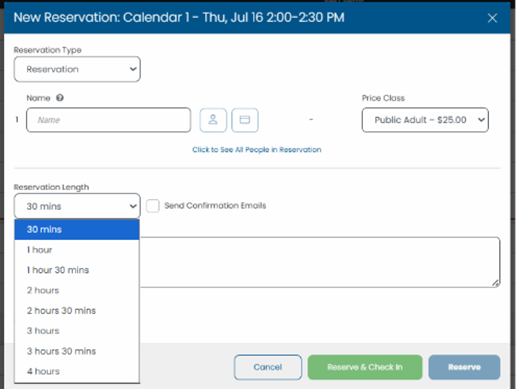Viewport: 516px width, 389px height.
Task: Pick 3 hours 30 mins option
Action: pyautogui.click(x=77, y=351)
